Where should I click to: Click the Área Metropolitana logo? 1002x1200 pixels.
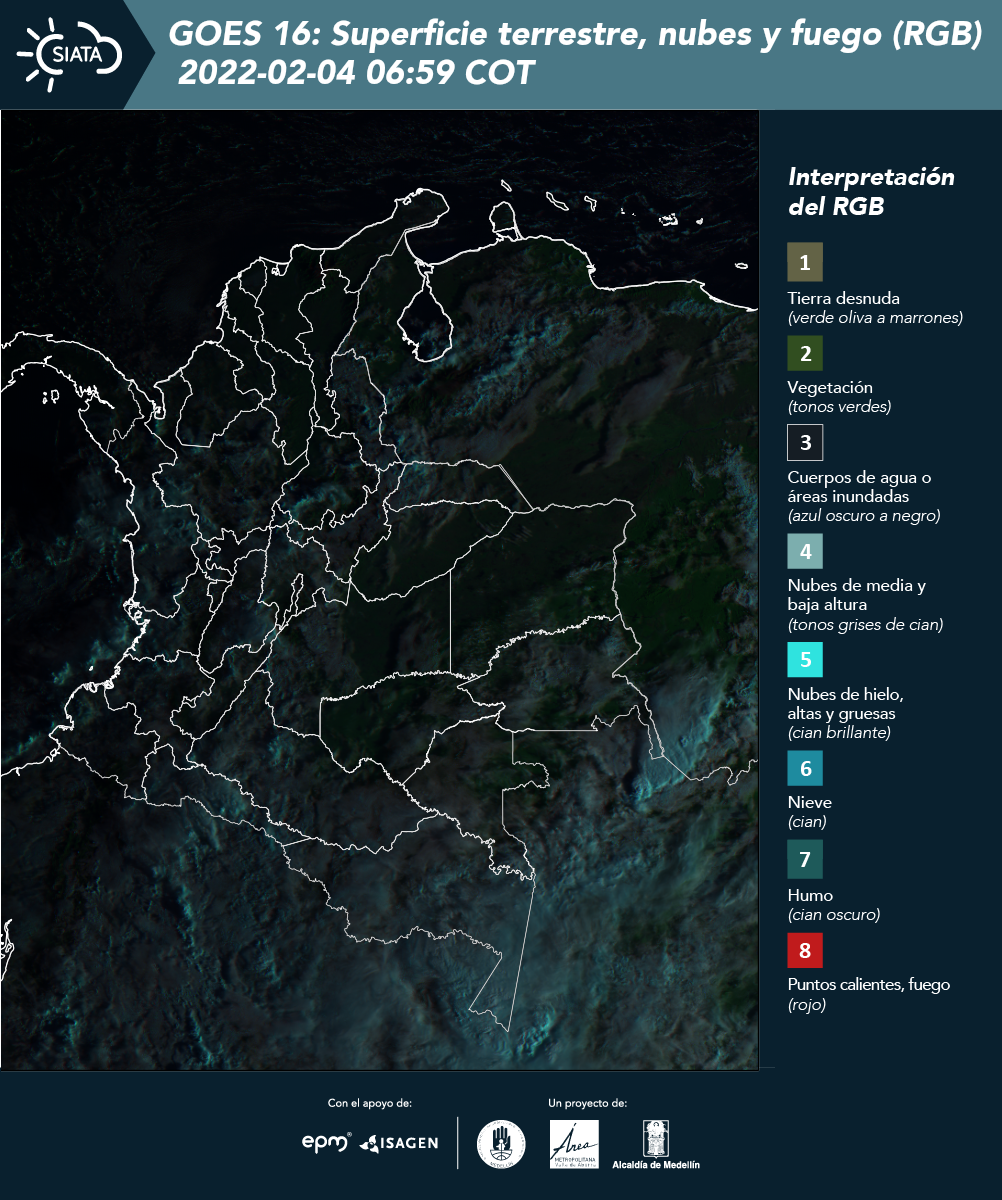click(x=575, y=1144)
